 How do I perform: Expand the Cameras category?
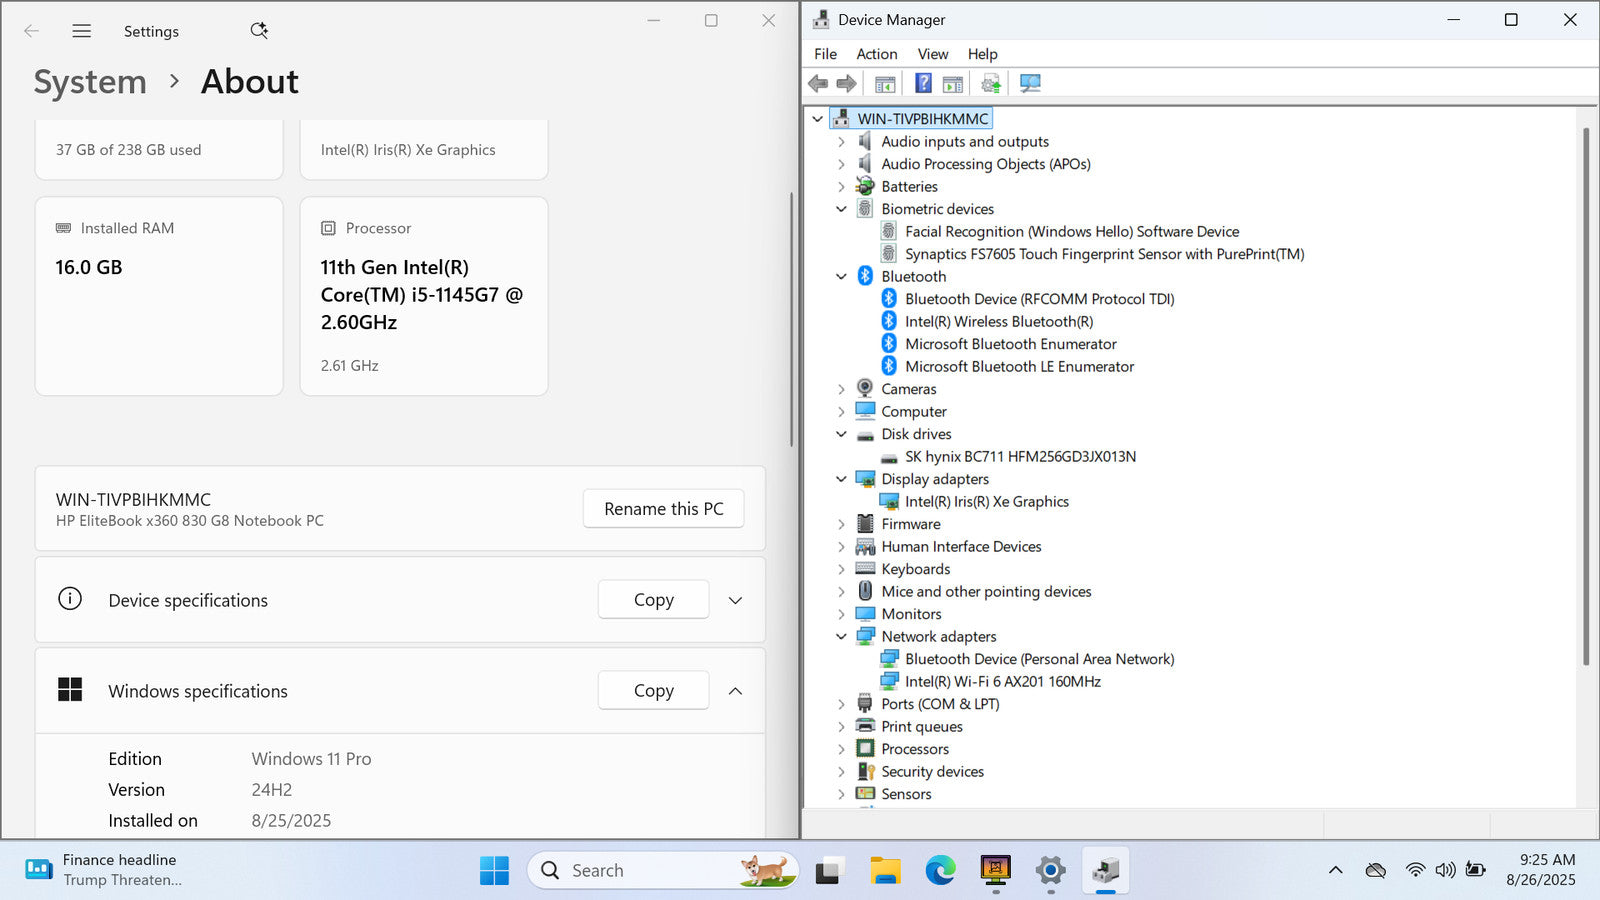(841, 389)
